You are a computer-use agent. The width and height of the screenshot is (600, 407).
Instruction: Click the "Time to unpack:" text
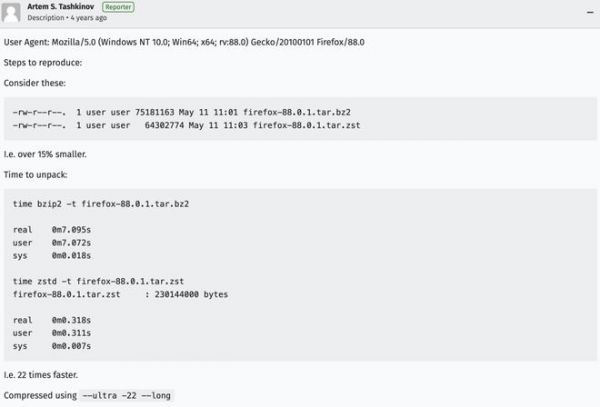pos(35,175)
